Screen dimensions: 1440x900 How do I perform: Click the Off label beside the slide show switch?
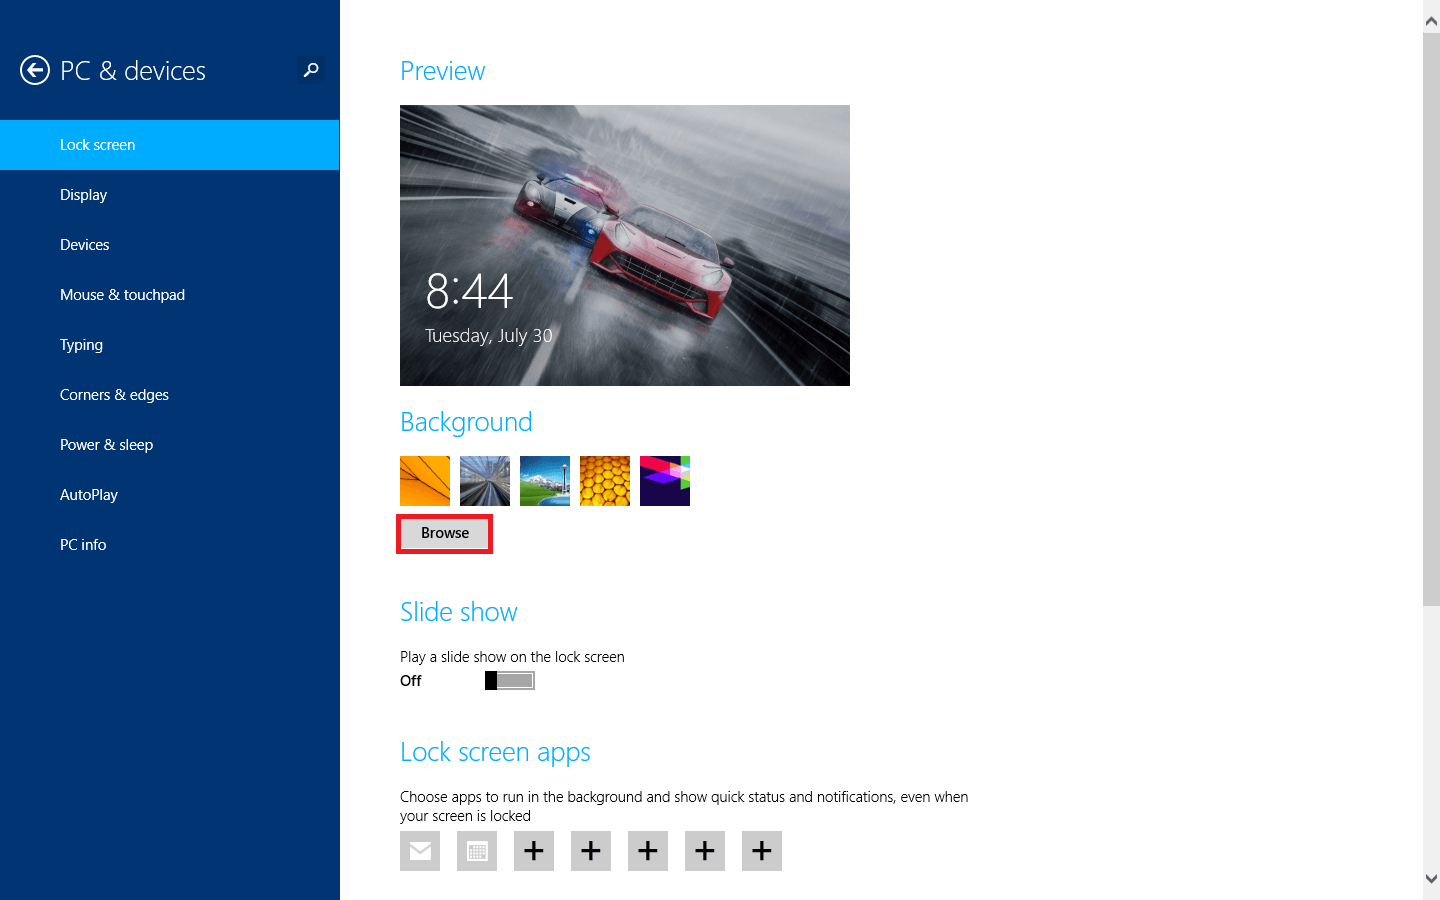click(x=410, y=680)
